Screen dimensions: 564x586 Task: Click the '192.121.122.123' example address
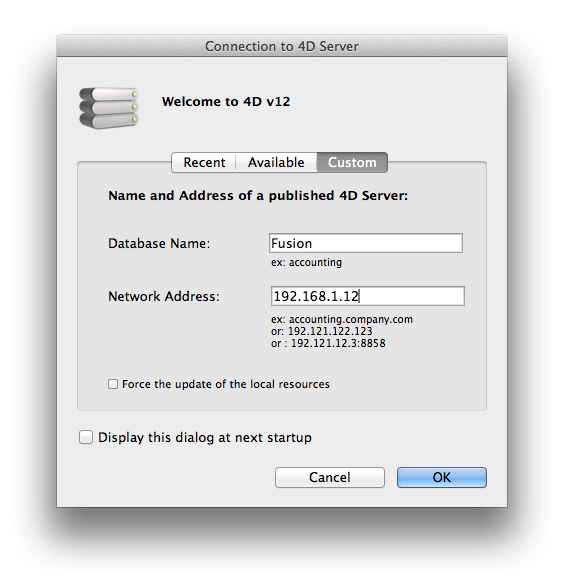tap(330, 331)
